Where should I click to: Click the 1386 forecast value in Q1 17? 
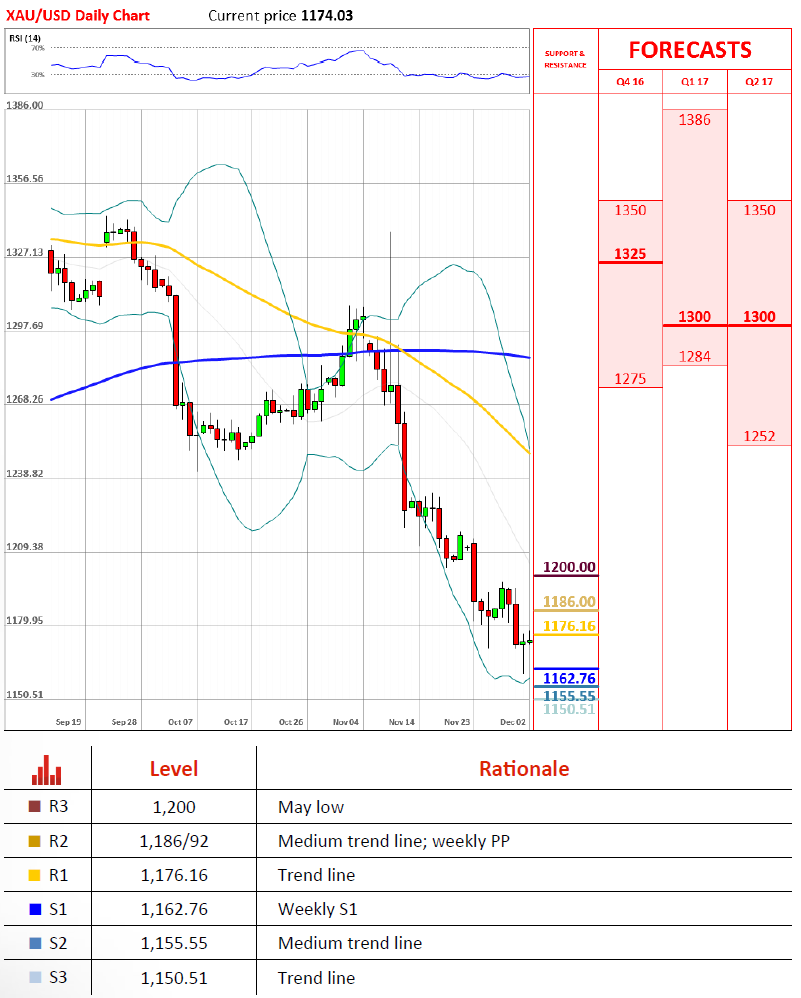pyautogui.click(x=694, y=120)
